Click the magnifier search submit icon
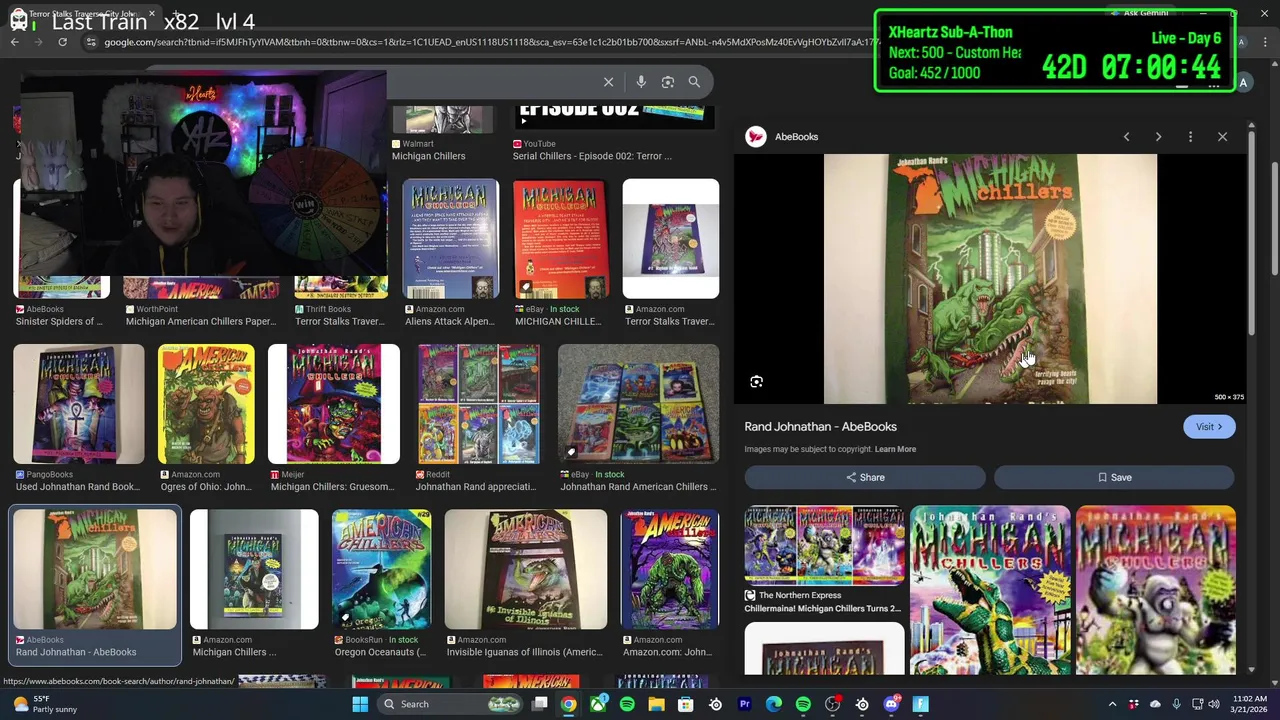The width and height of the screenshot is (1280, 720). 694,82
